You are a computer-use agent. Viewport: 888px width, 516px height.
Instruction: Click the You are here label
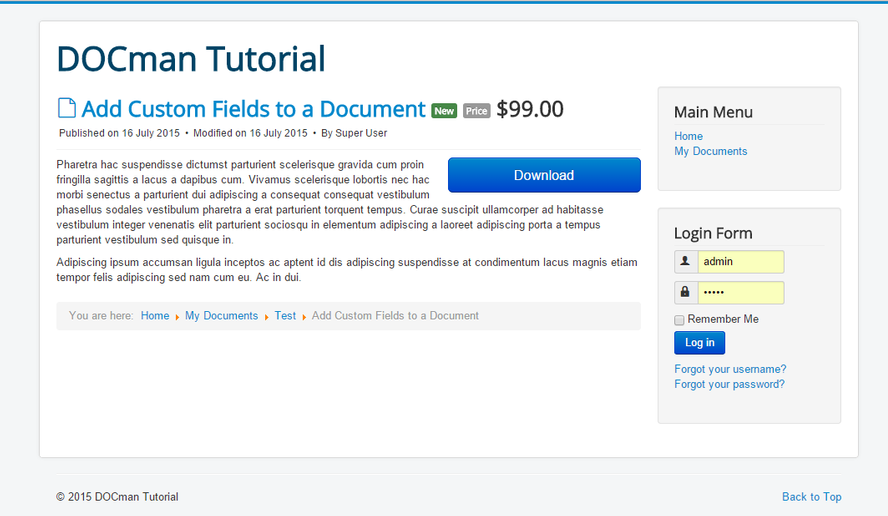pyautogui.click(x=101, y=315)
